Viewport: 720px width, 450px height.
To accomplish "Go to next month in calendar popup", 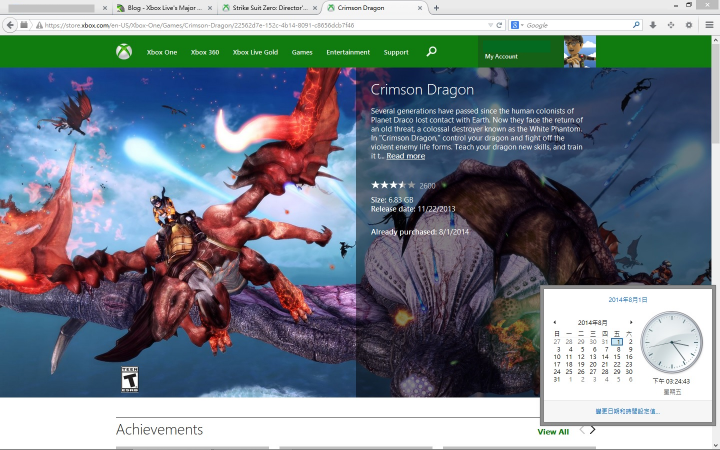I will [631, 322].
